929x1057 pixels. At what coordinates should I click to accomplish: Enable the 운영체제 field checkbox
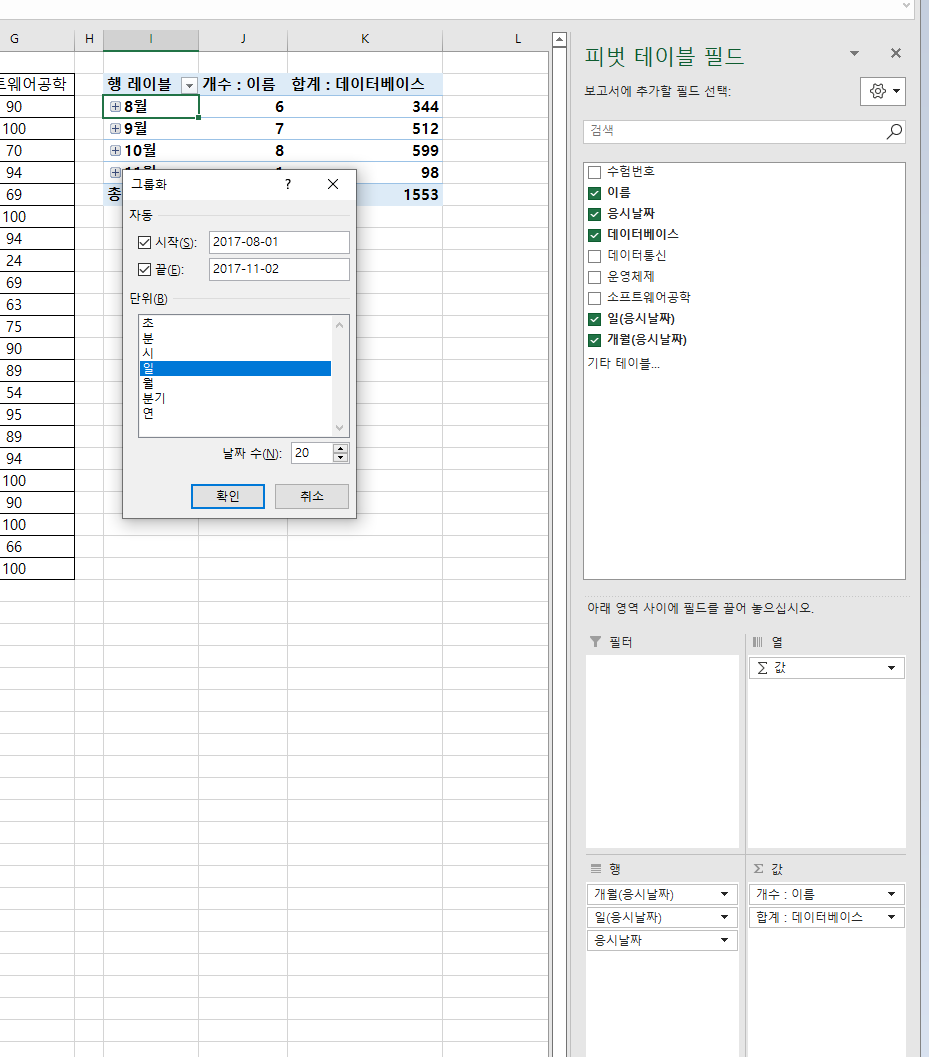tap(595, 276)
